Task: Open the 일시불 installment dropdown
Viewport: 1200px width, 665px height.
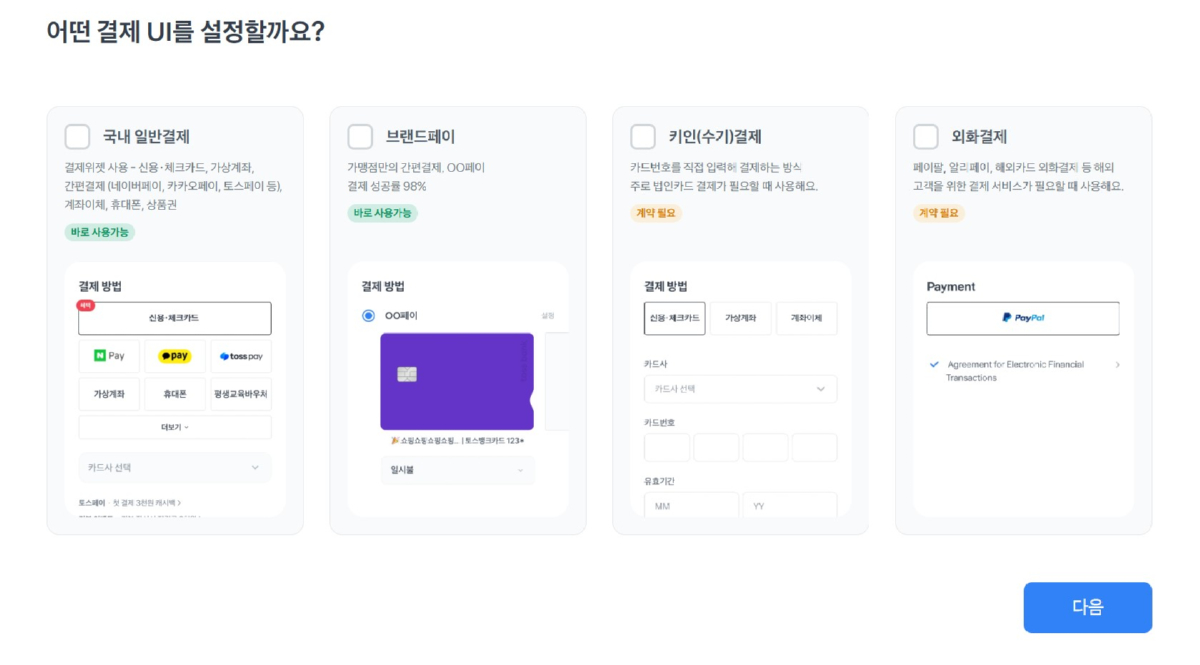Action: point(458,470)
